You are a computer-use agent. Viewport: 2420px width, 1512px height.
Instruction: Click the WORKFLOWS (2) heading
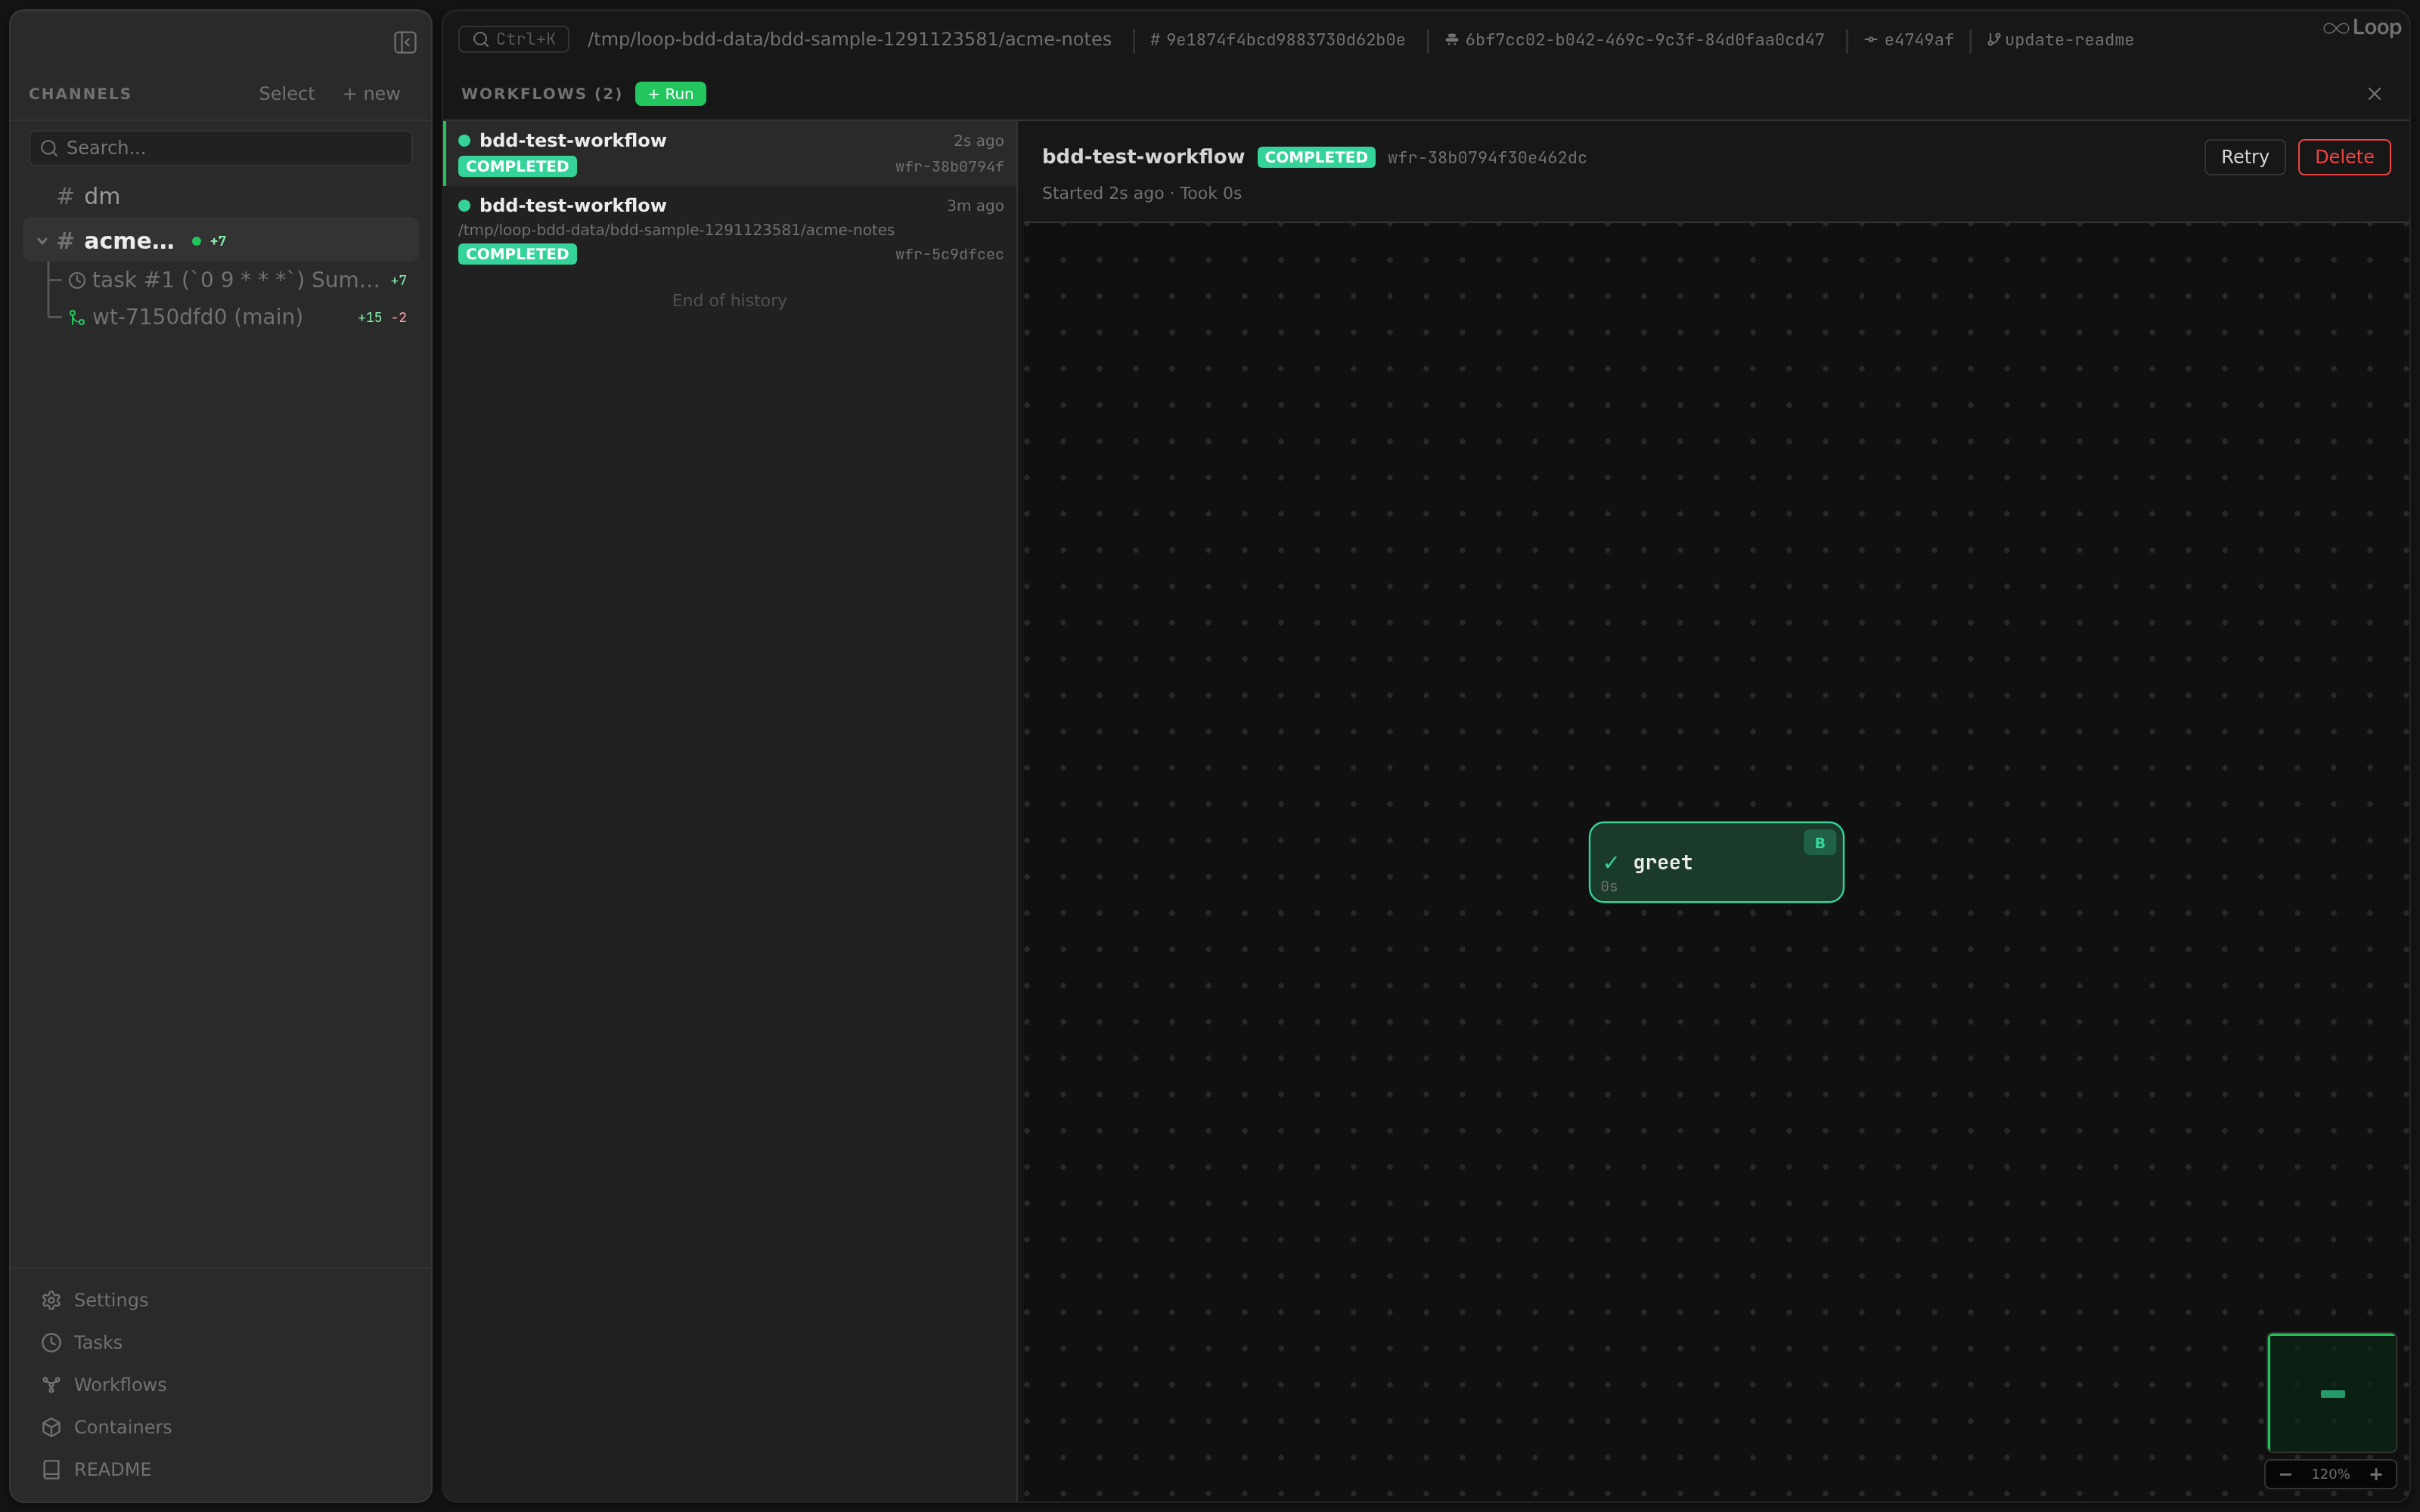(541, 94)
